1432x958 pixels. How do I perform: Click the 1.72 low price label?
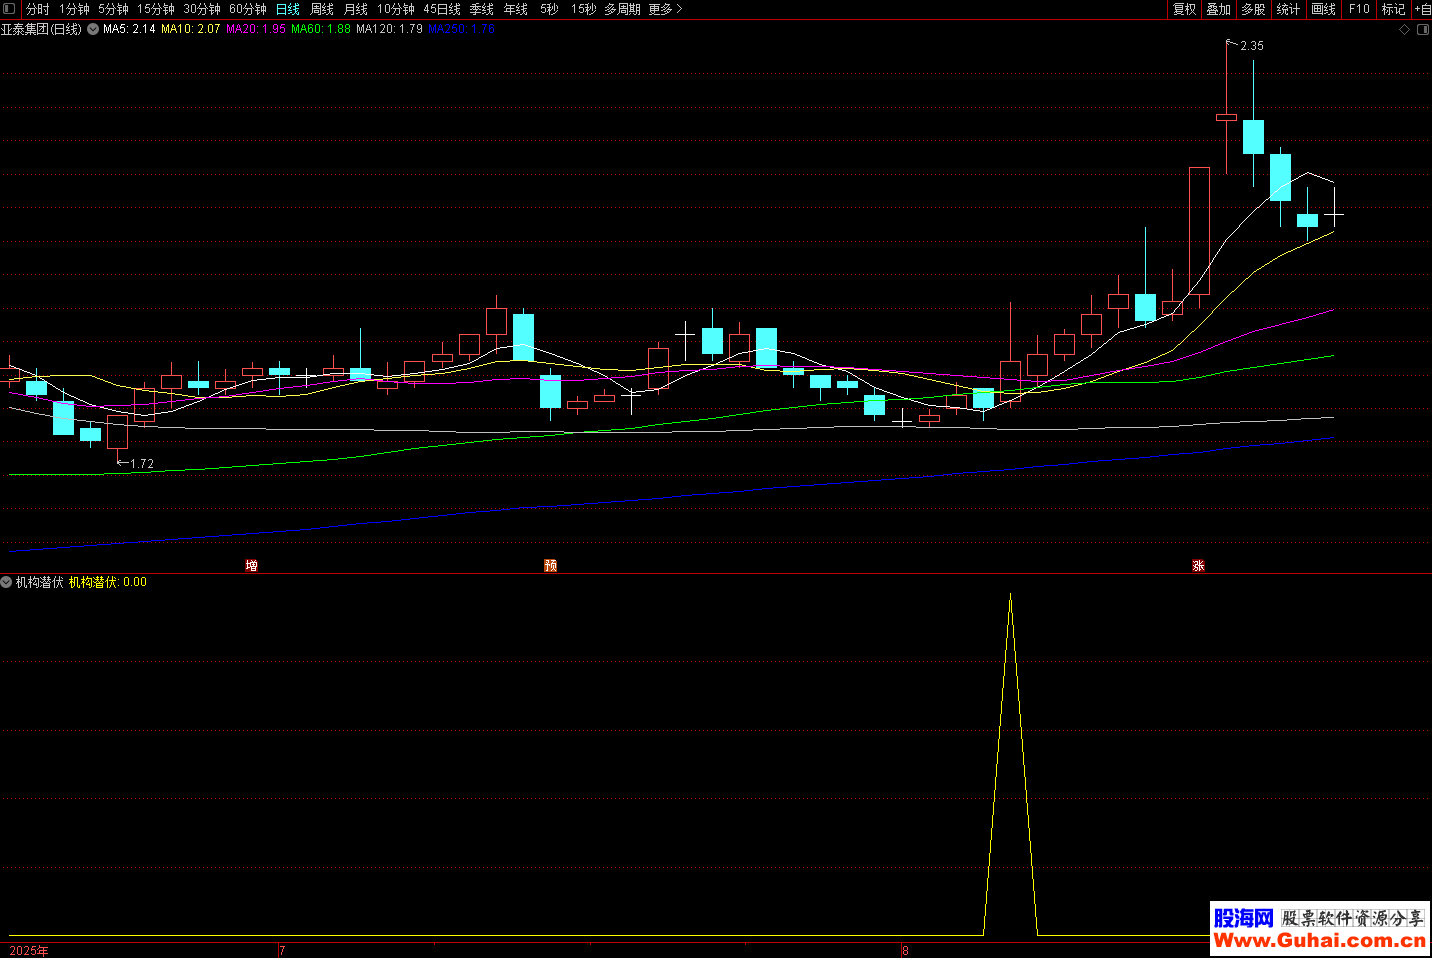[x=142, y=464]
